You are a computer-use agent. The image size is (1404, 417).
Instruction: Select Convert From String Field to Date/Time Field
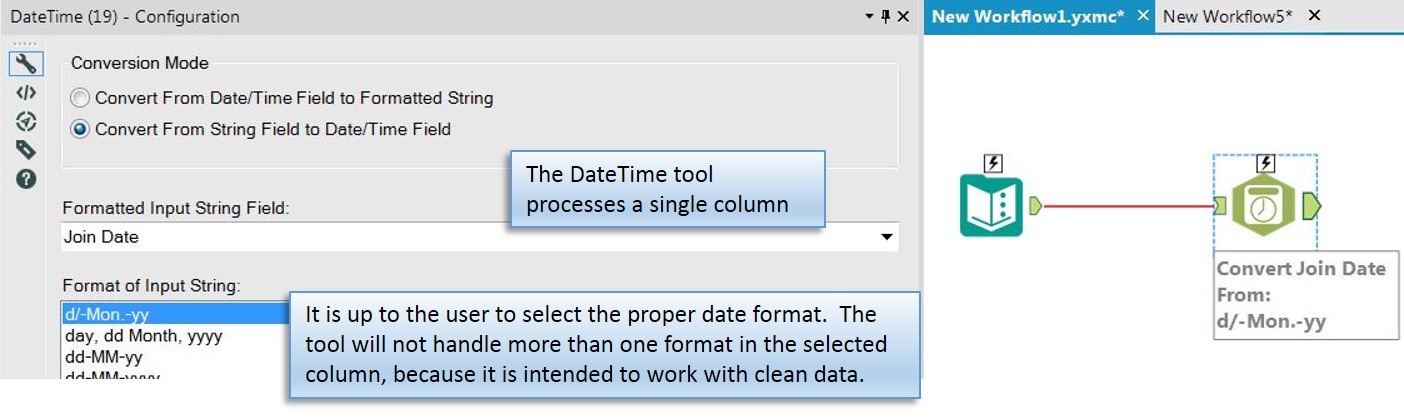coord(261,129)
